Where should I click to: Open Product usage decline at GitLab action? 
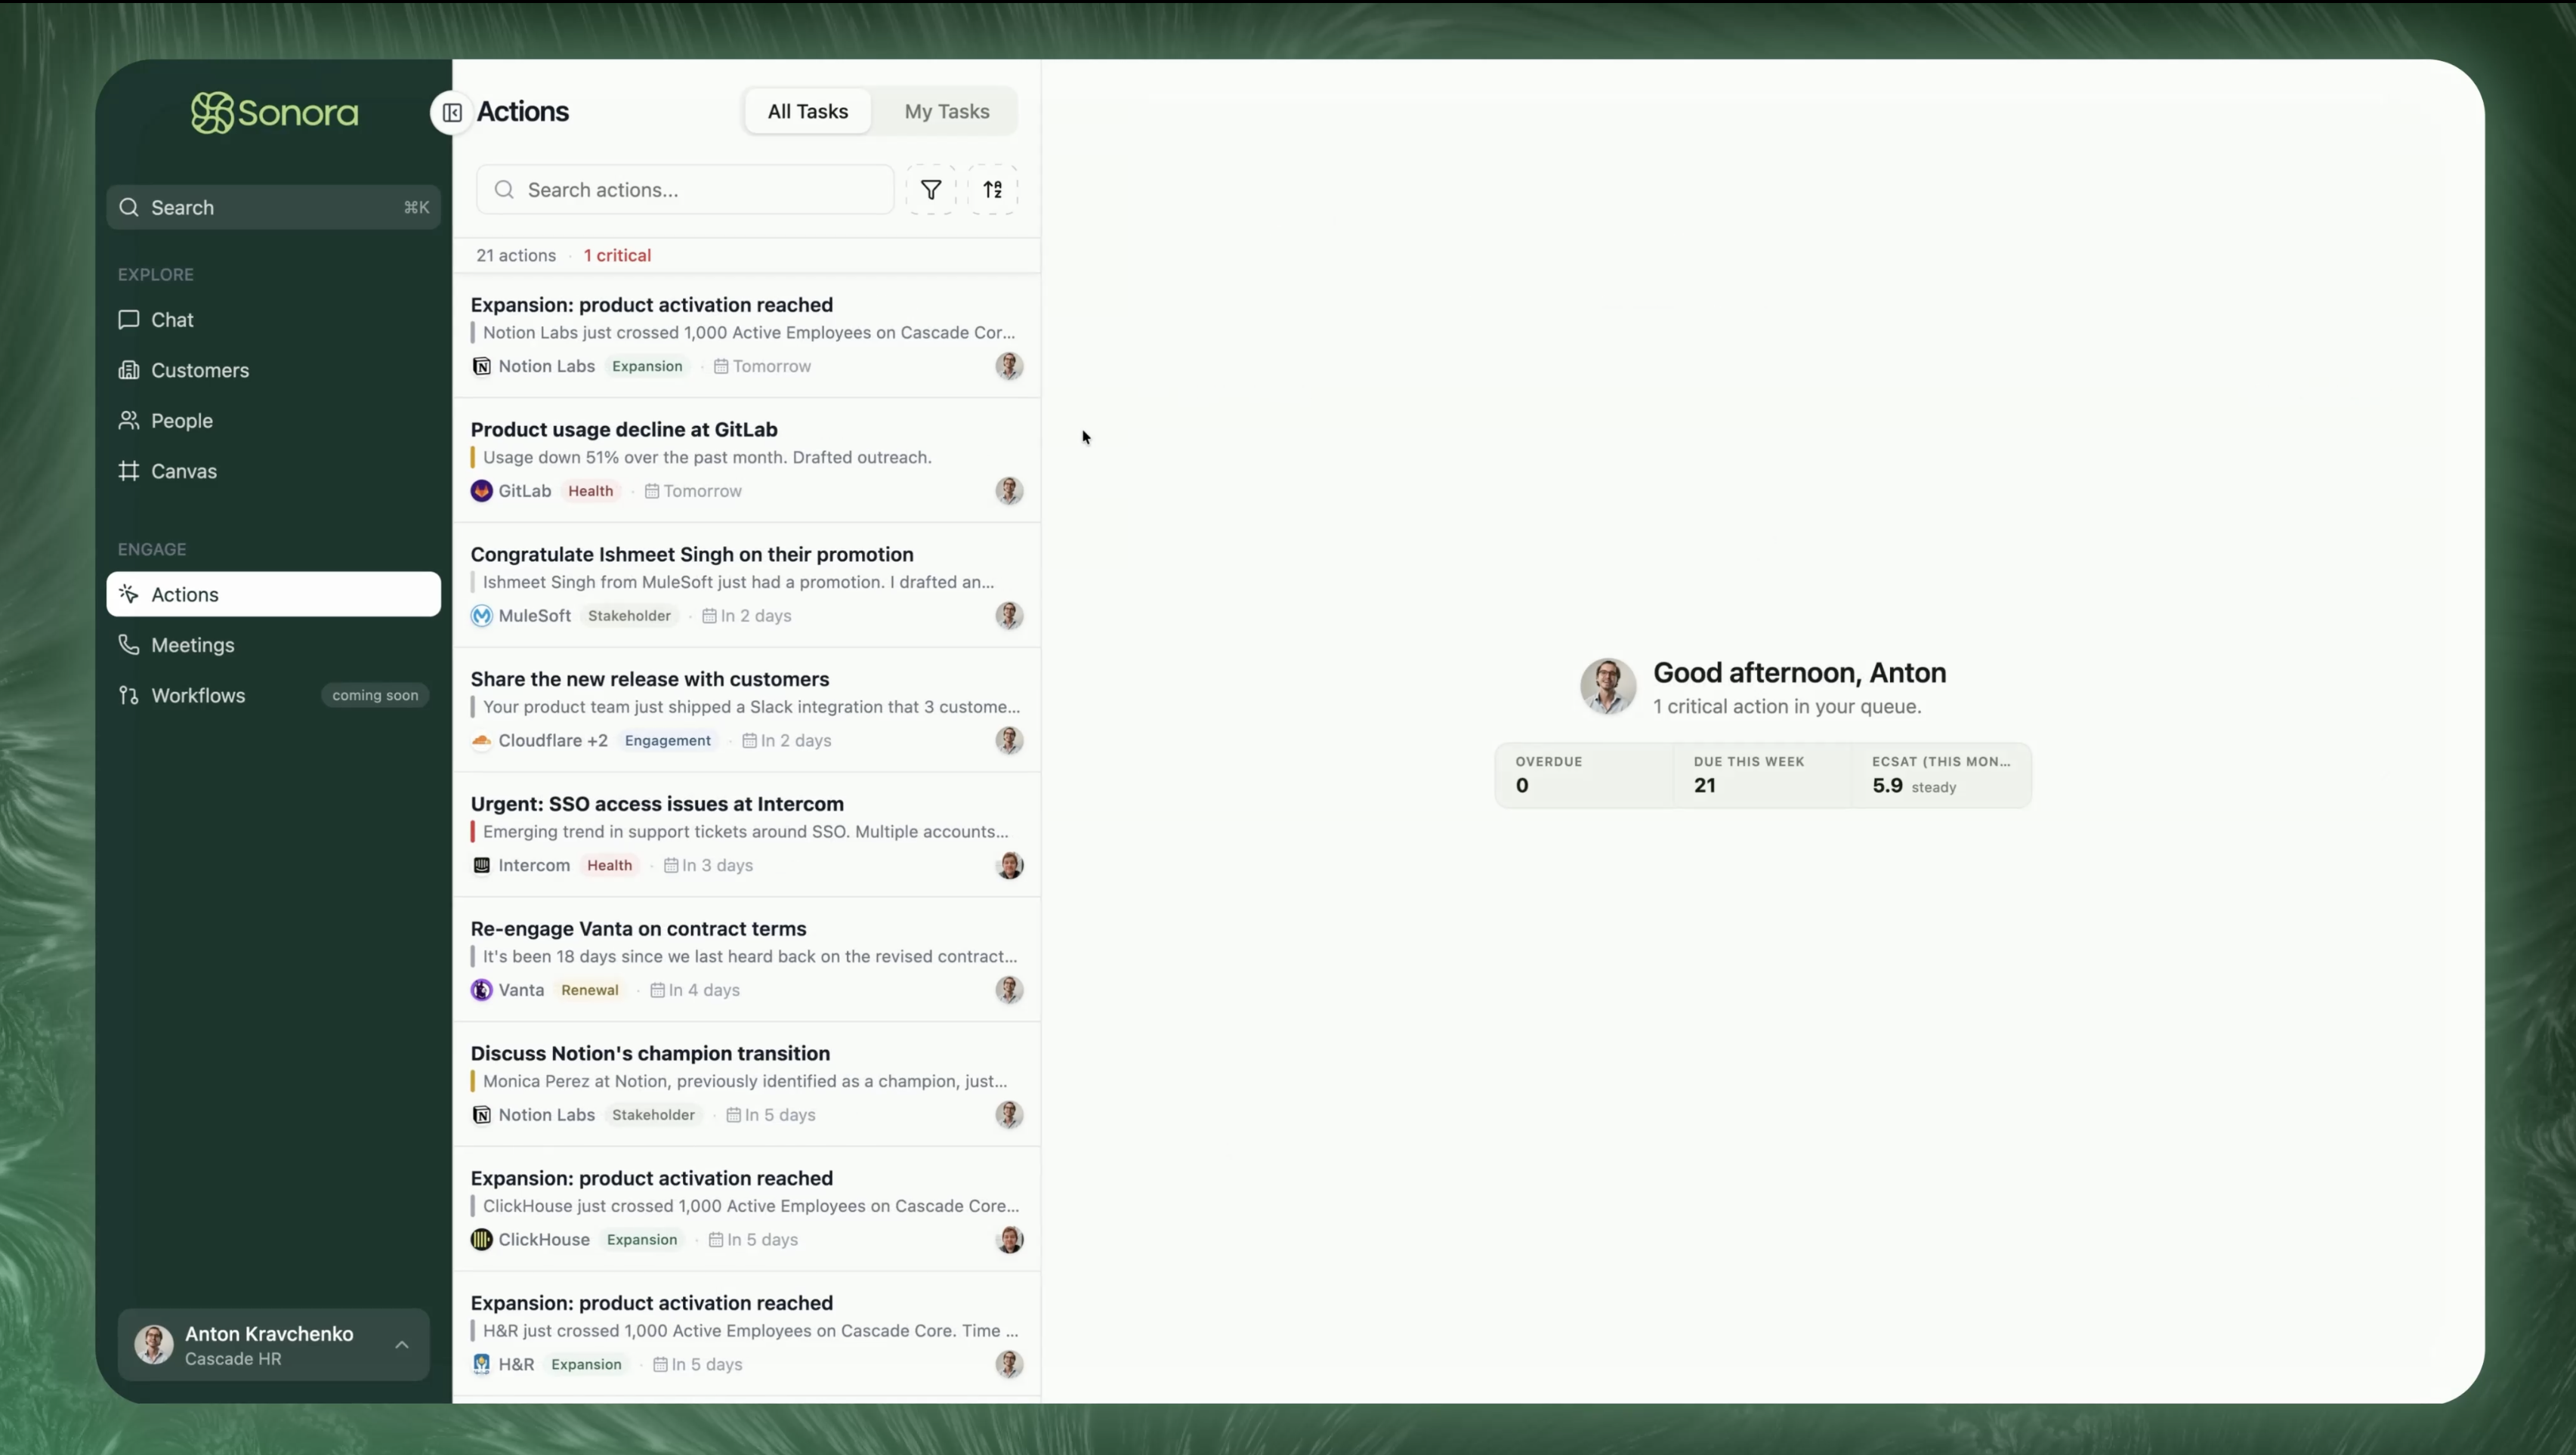624,429
